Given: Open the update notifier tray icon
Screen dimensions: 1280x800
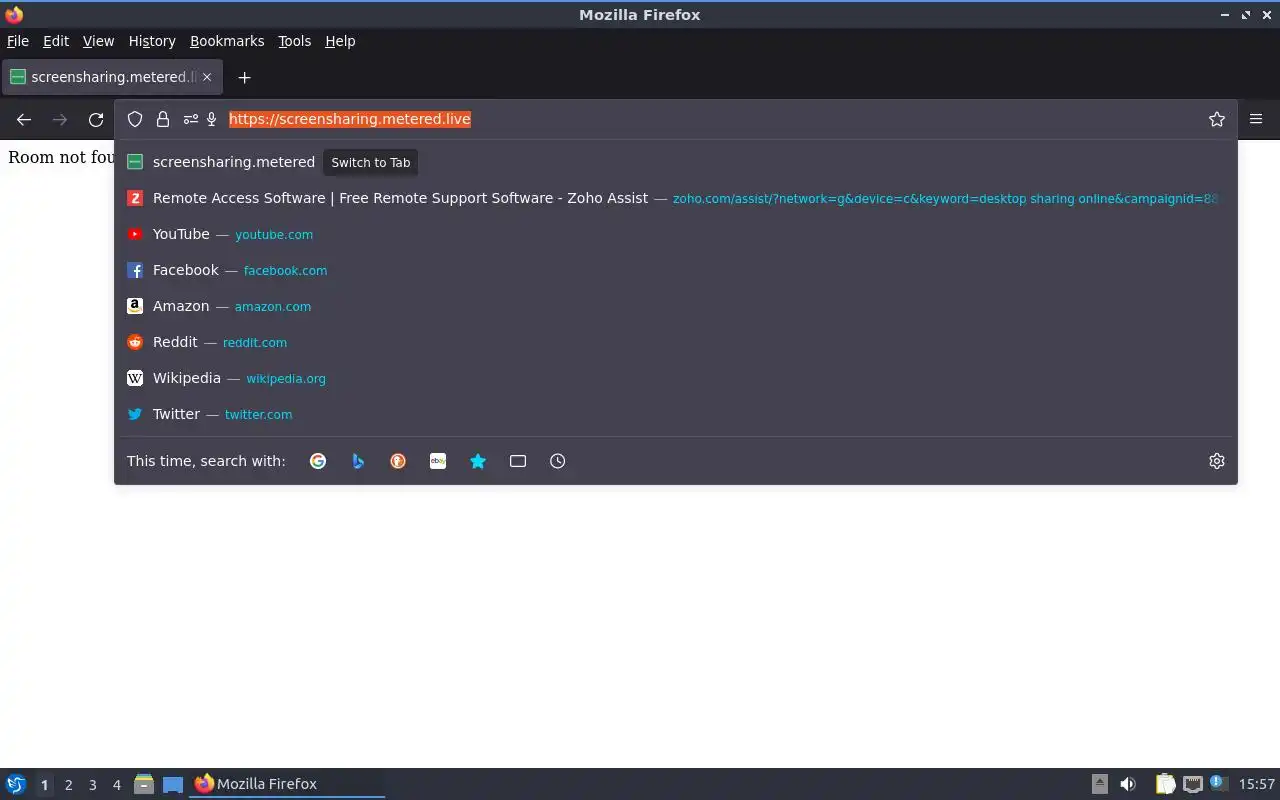Looking at the screenshot, I should point(1218,783).
